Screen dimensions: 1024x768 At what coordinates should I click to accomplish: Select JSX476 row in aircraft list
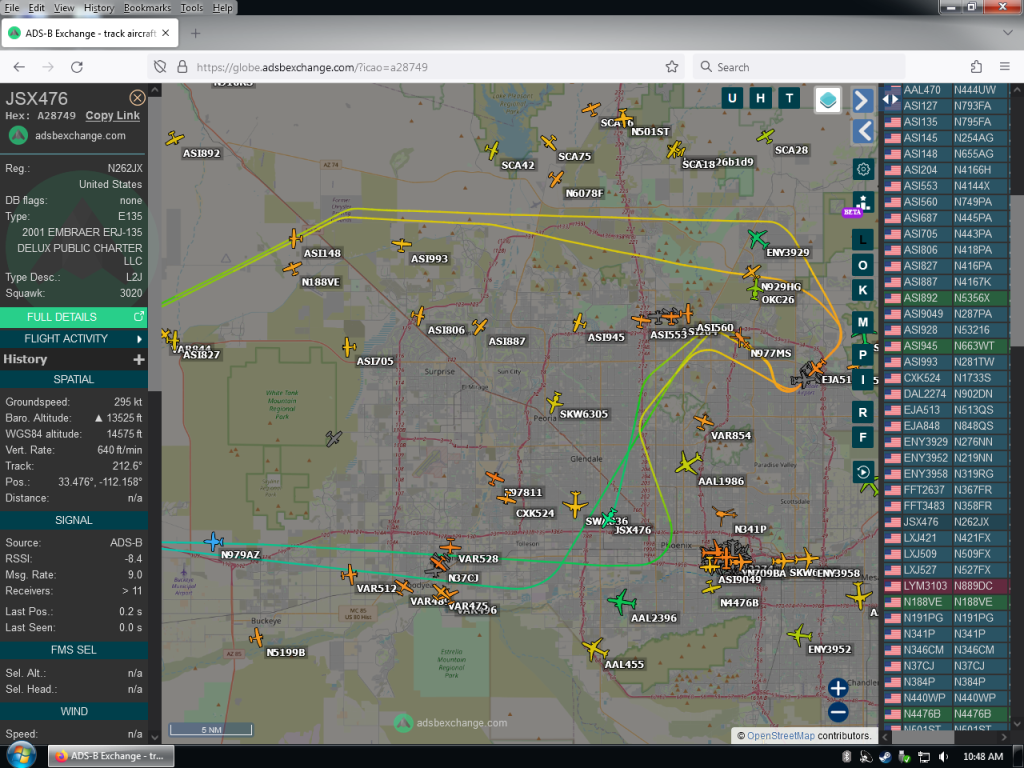(946, 522)
